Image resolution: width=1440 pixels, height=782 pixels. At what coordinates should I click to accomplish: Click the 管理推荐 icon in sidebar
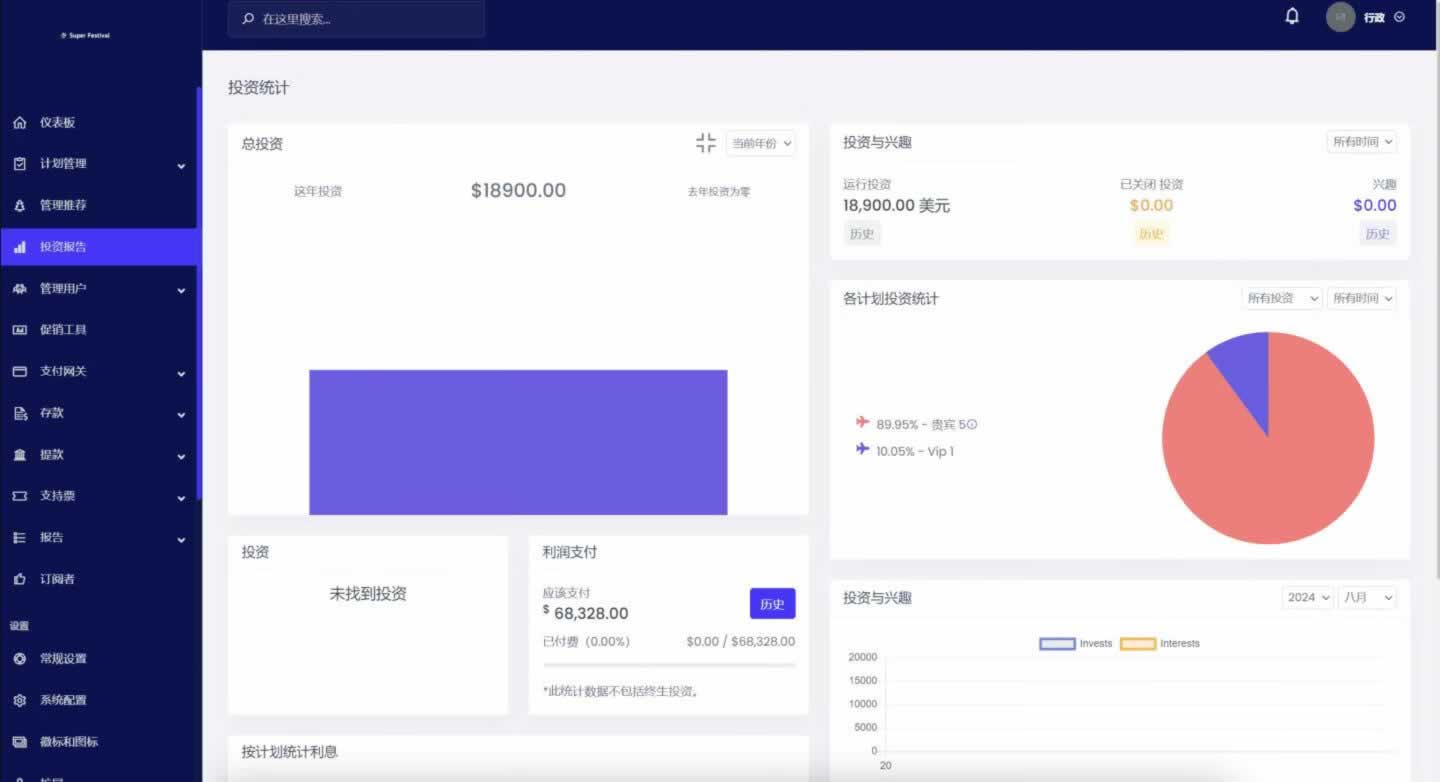19,205
